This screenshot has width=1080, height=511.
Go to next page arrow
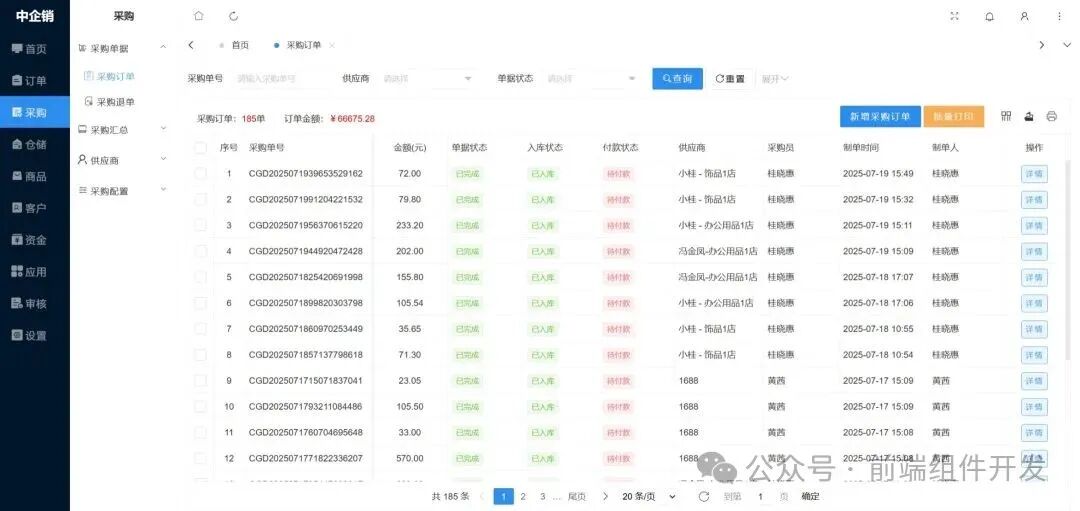point(605,496)
